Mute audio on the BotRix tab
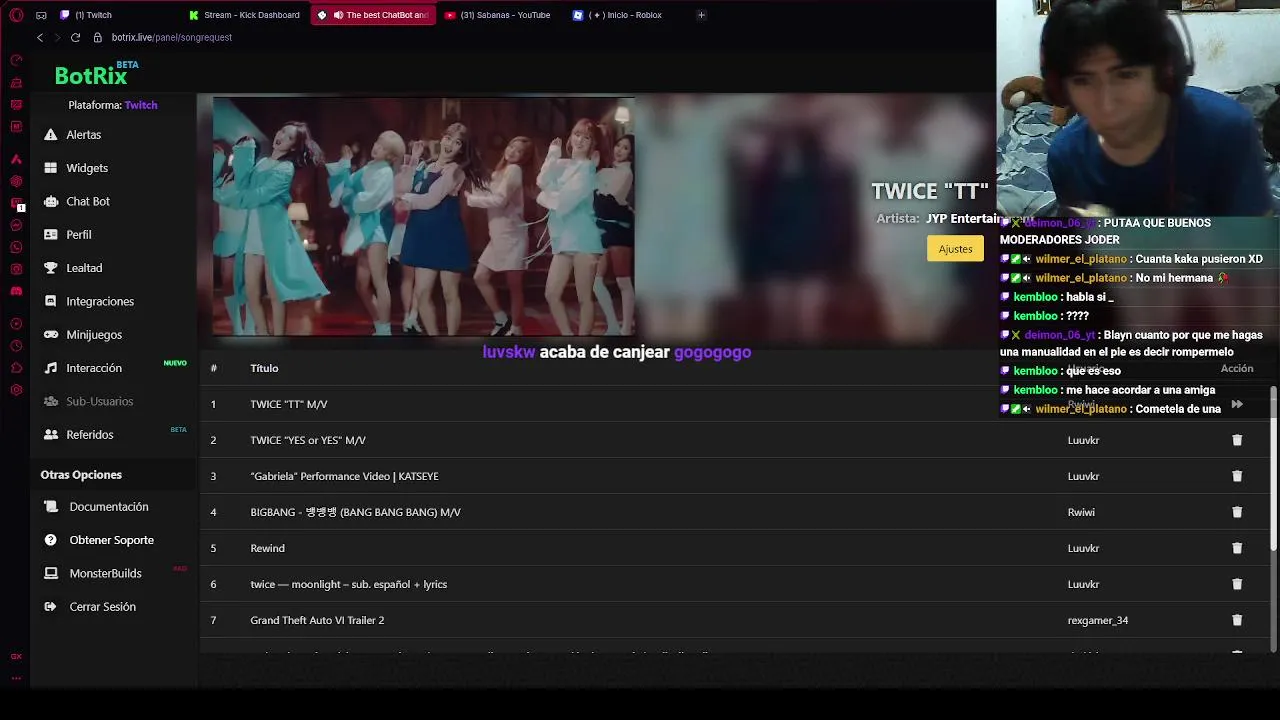The height and width of the screenshot is (720, 1280). [338, 15]
